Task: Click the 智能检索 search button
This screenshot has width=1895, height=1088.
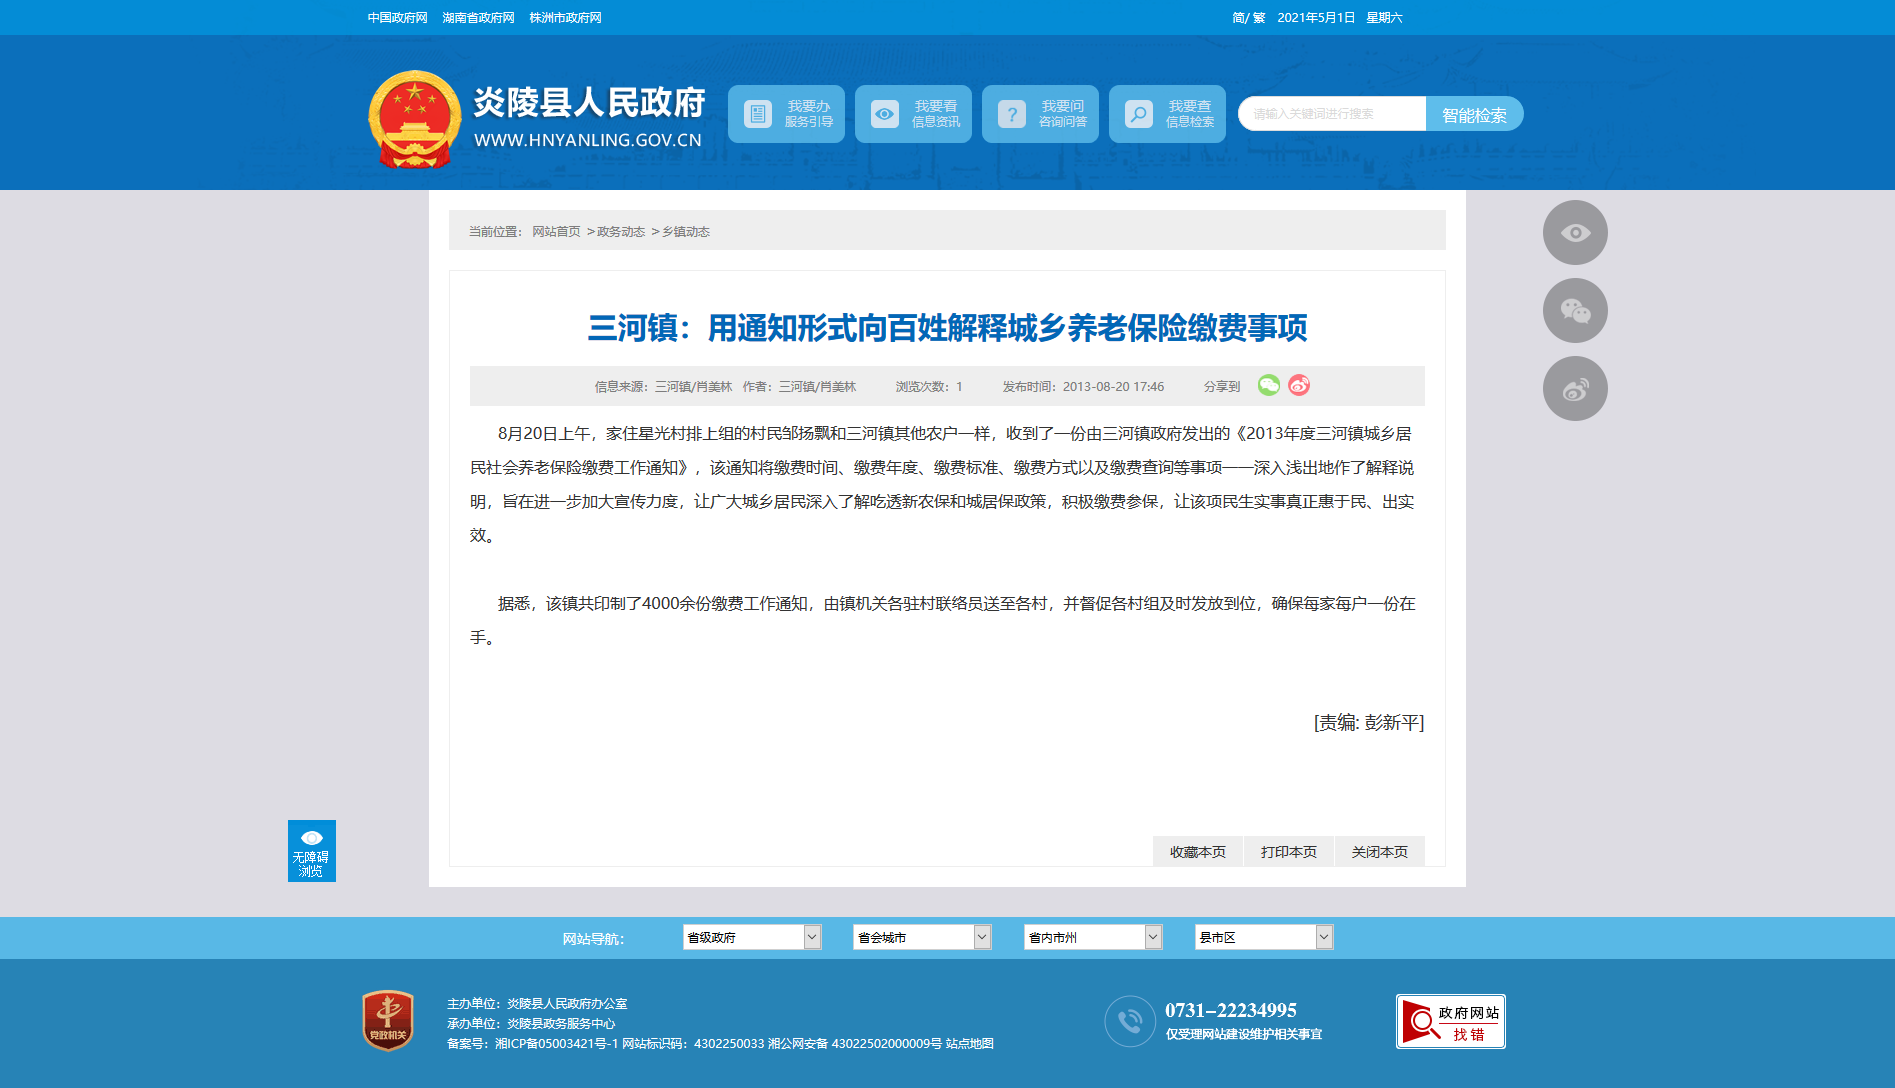Action: (1474, 114)
